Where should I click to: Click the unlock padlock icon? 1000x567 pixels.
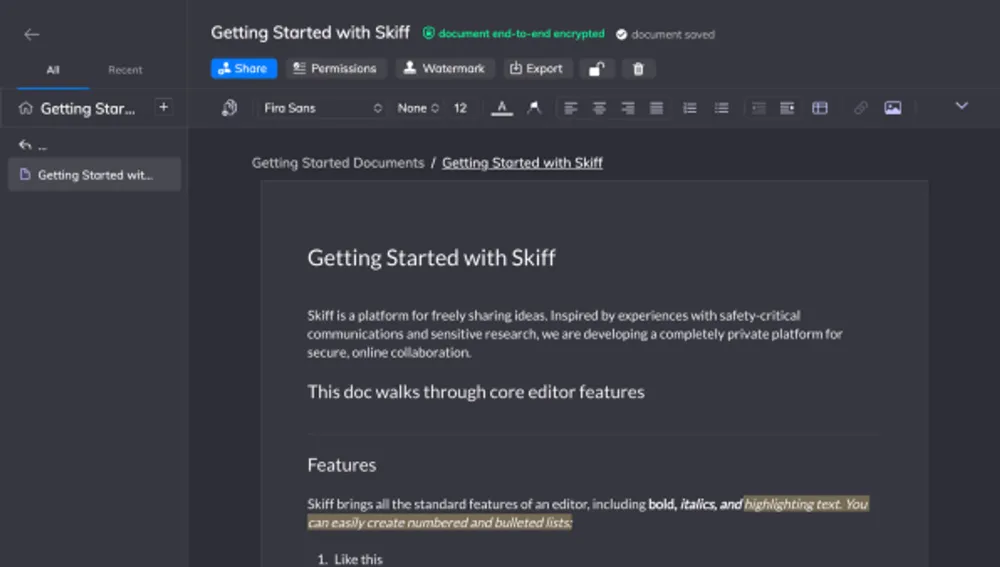click(x=596, y=69)
